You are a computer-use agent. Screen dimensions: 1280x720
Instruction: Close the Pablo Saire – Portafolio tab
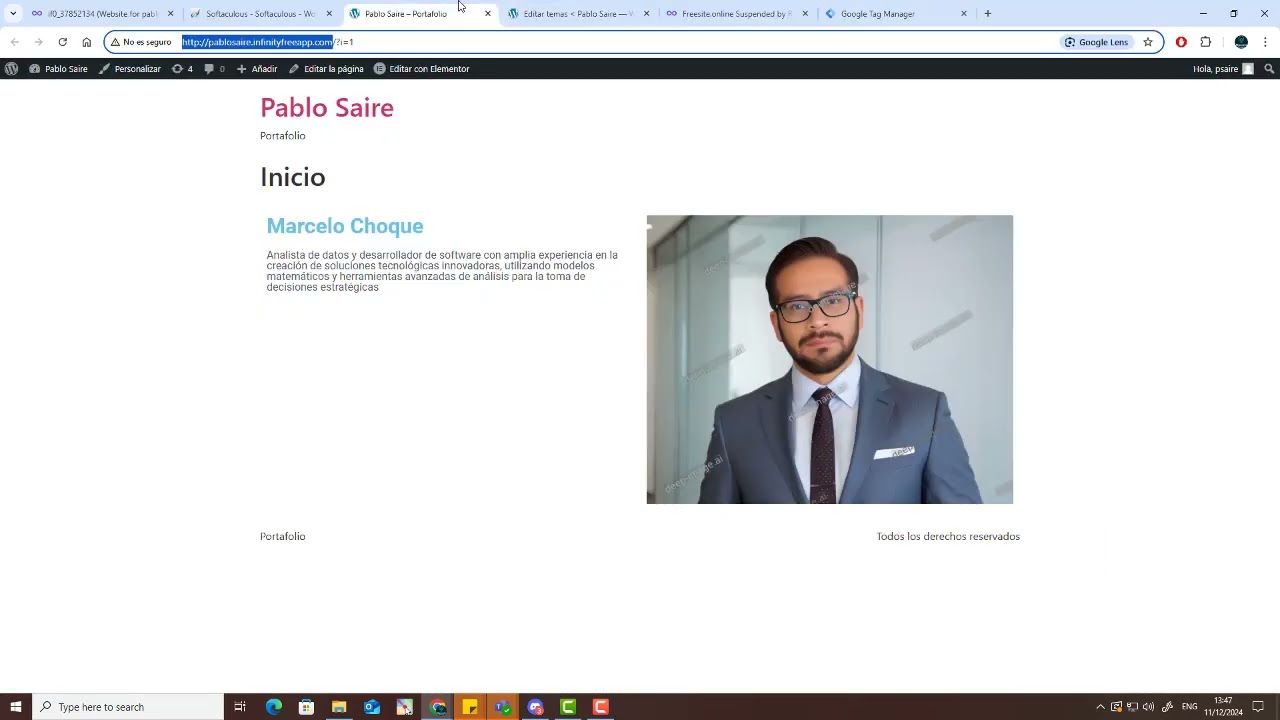click(x=488, y=14)
